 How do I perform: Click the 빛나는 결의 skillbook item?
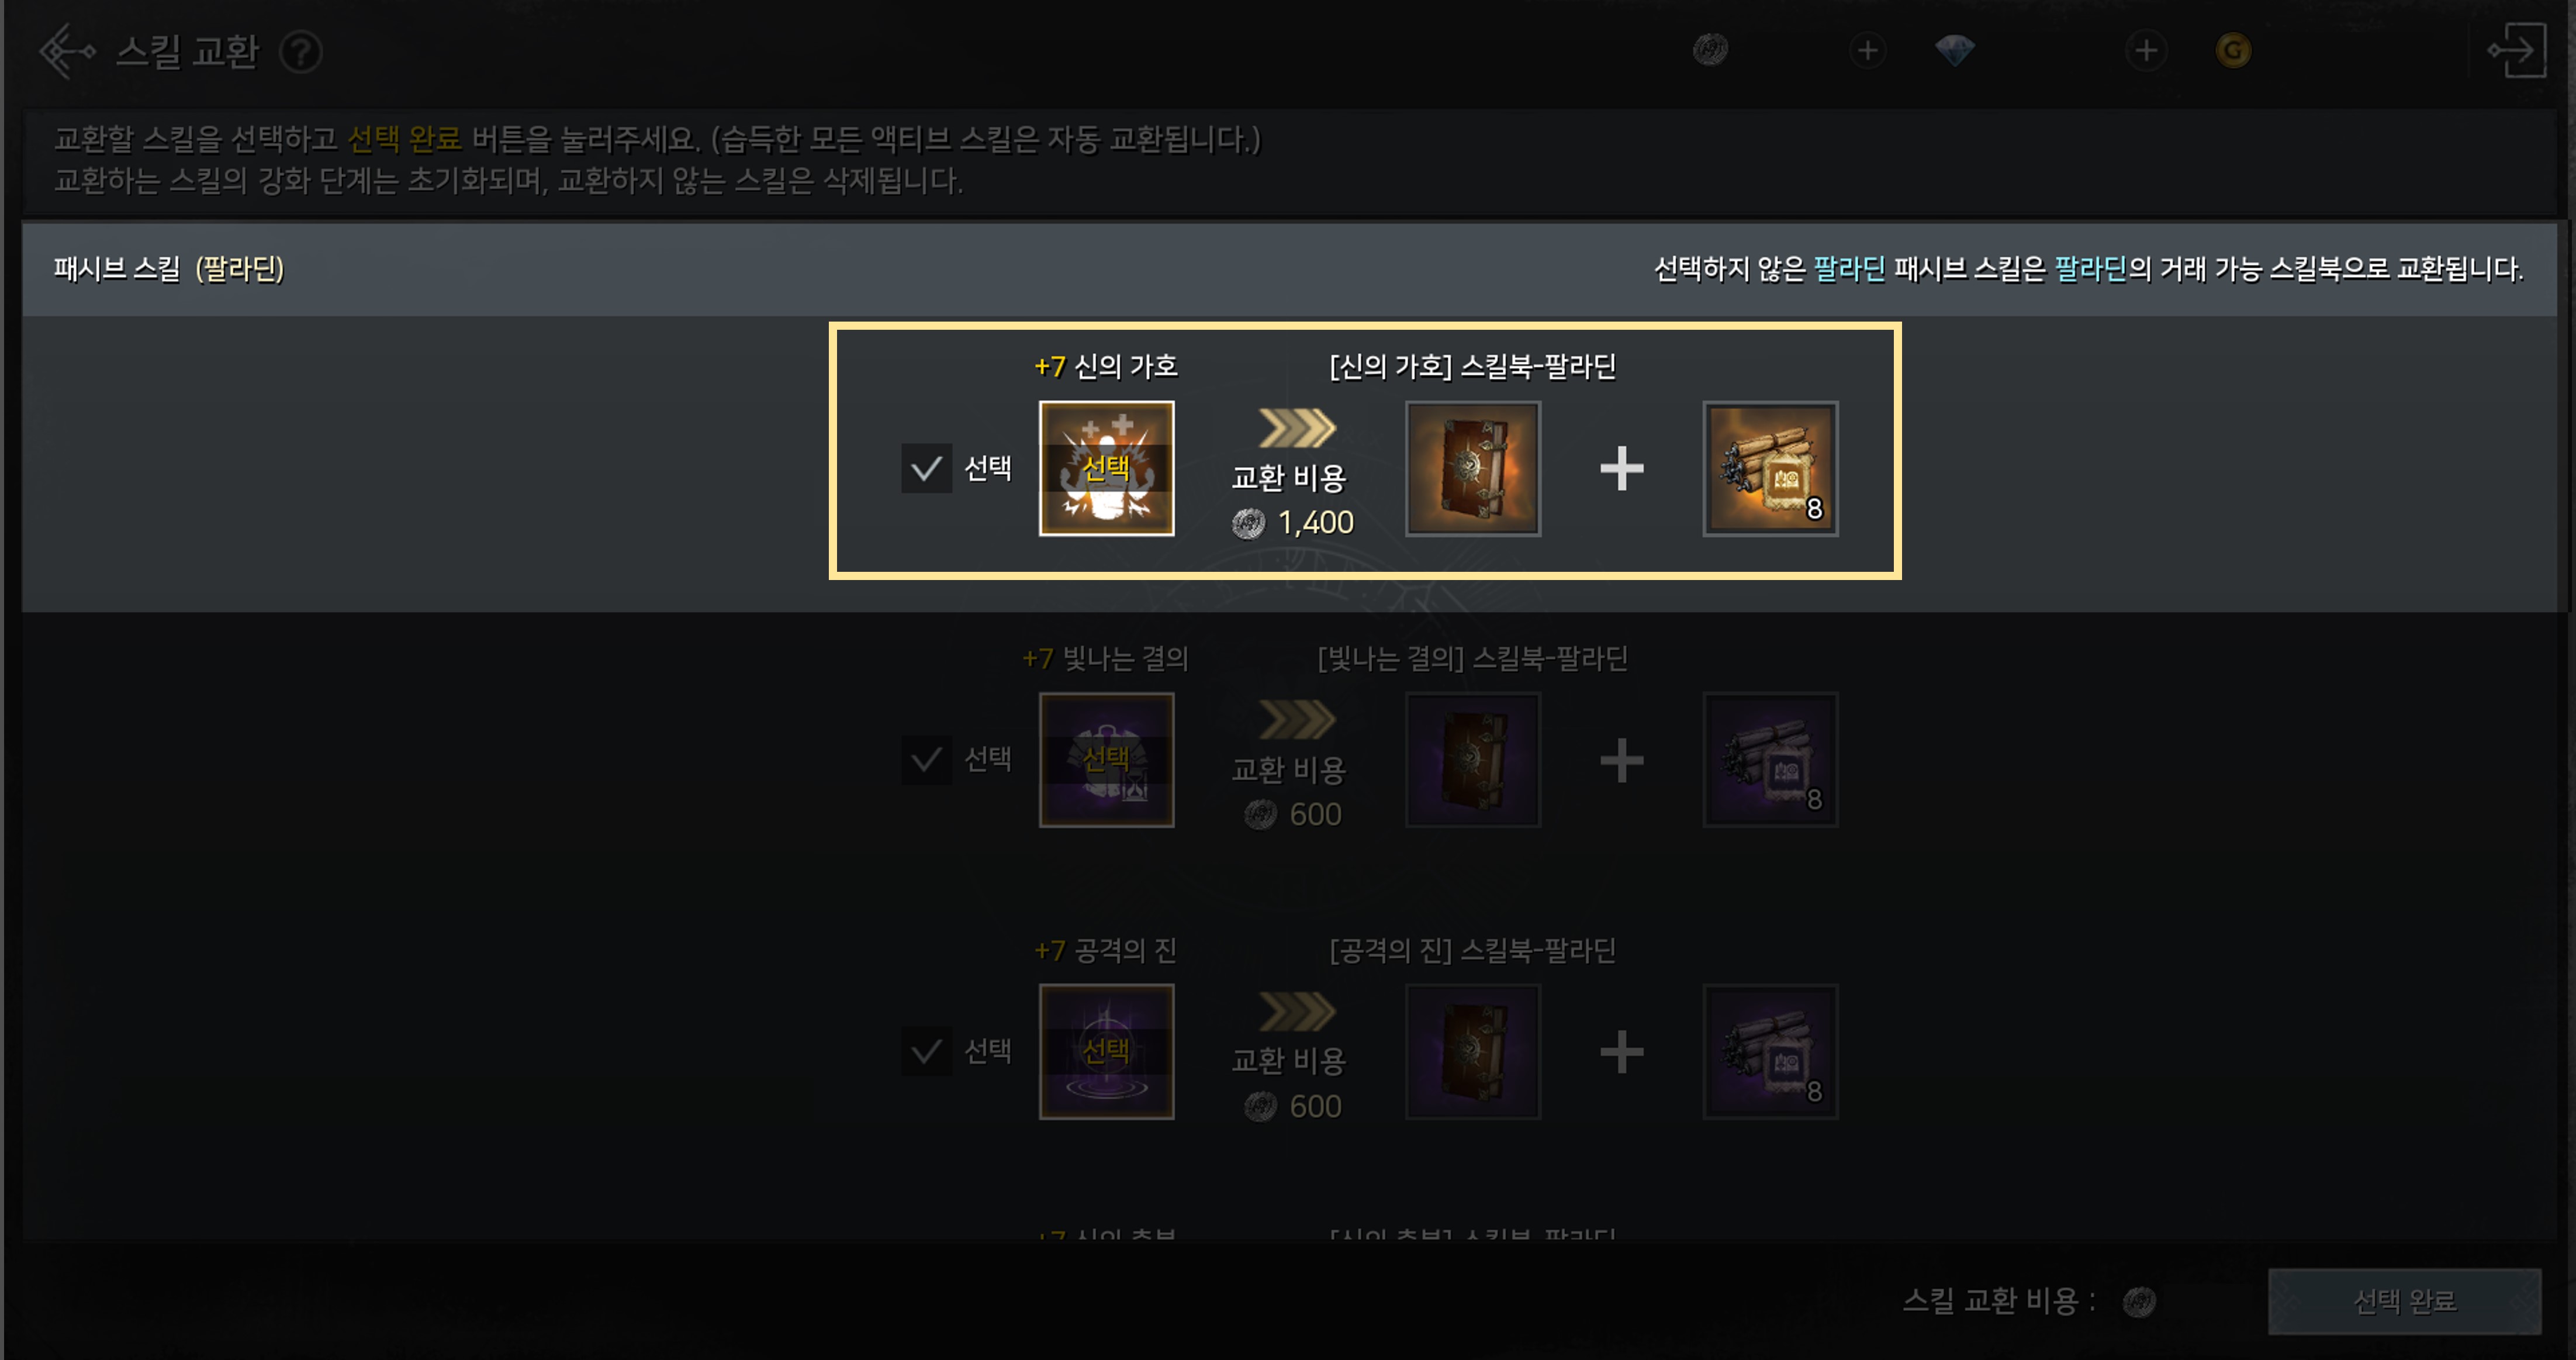click(1473, 760)
